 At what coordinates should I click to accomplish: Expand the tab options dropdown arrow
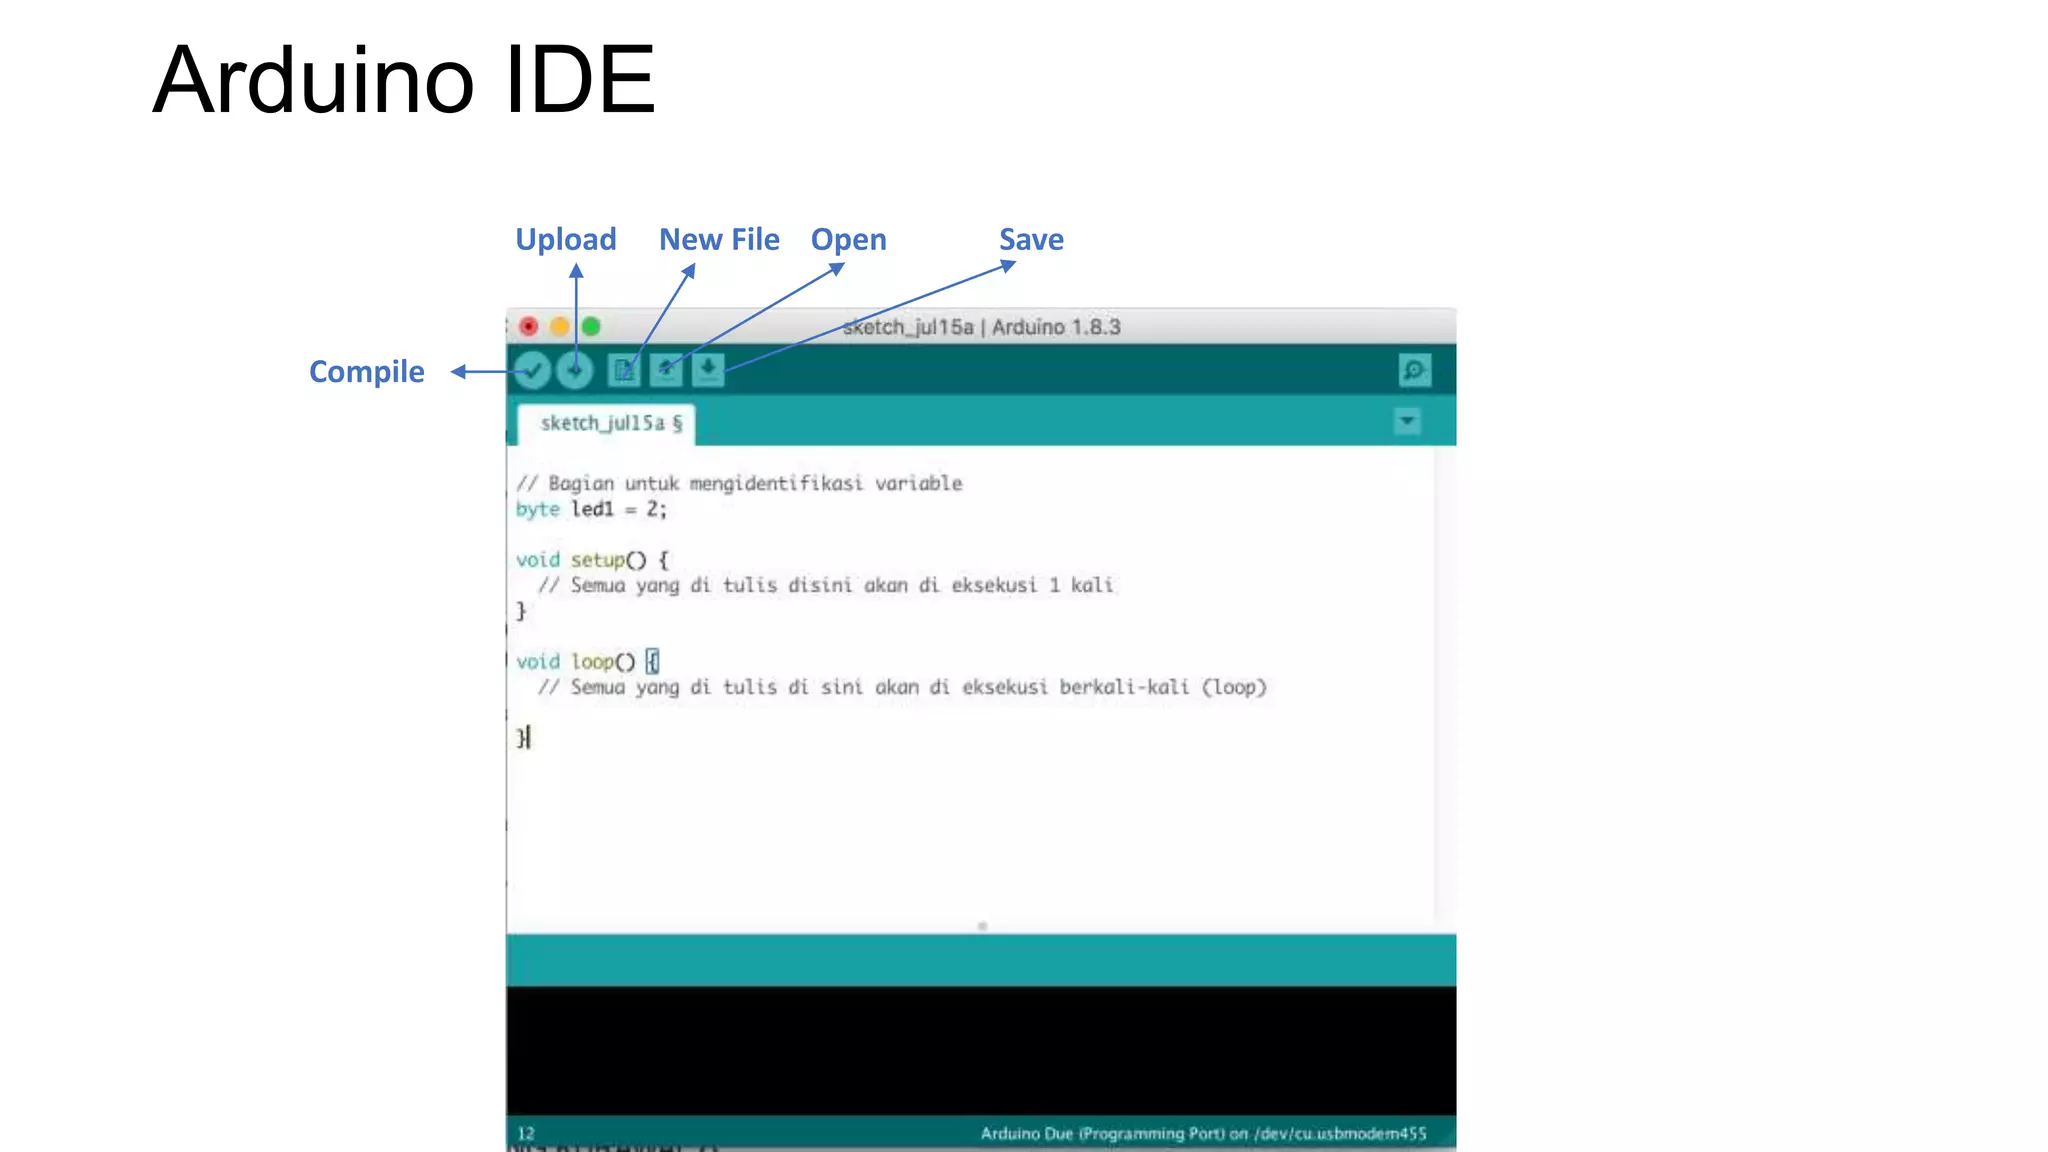(x=1407, y=421)
